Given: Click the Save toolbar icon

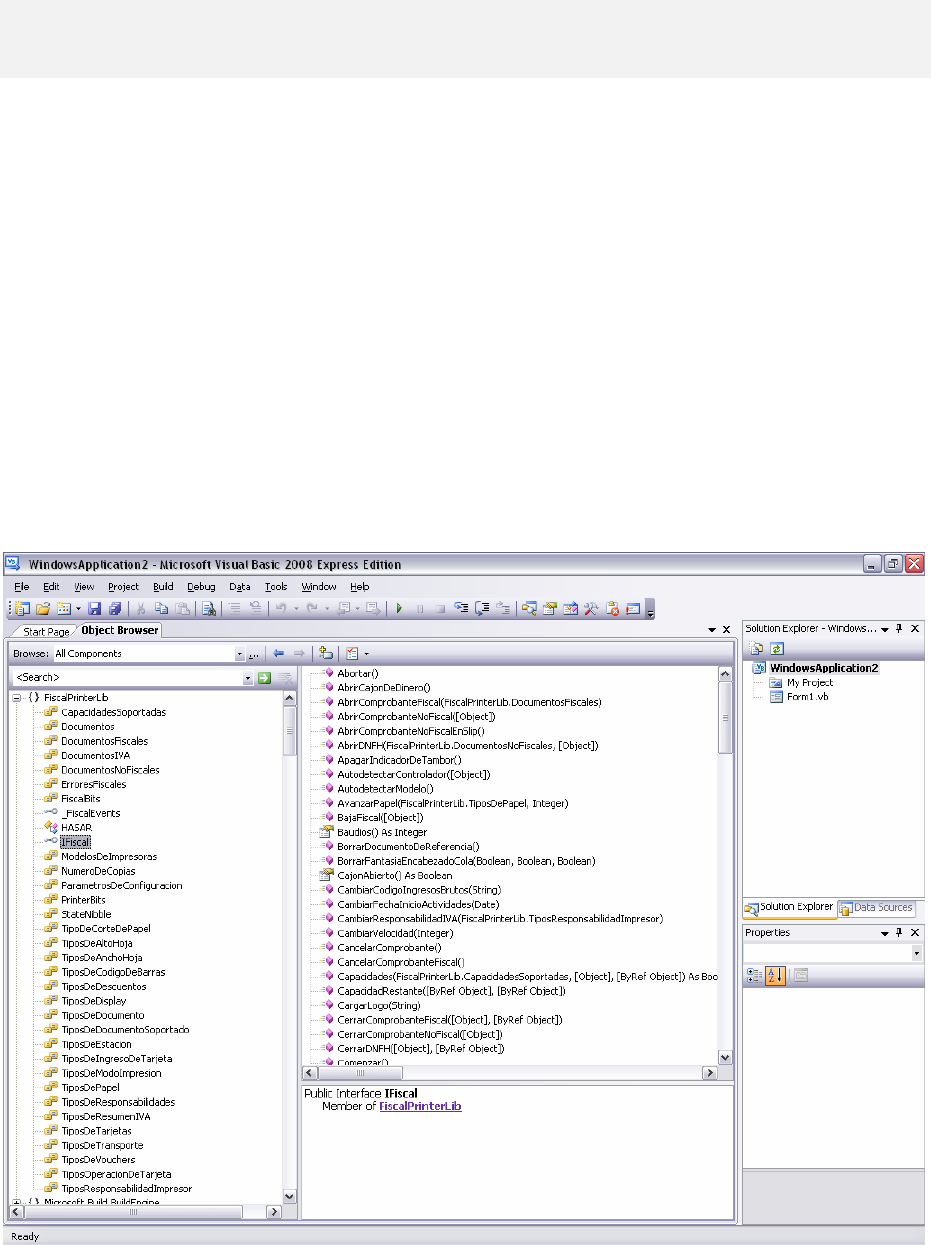Looking at the screenshot, I should pyautogui.click(x=95, y=608).
